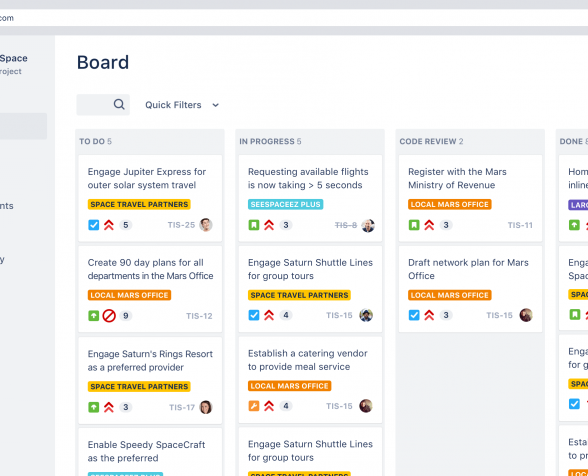Screen dimensions: 588x476
Task: Click assignee avatar on Draft network plan card
Action: pos(526,315)
